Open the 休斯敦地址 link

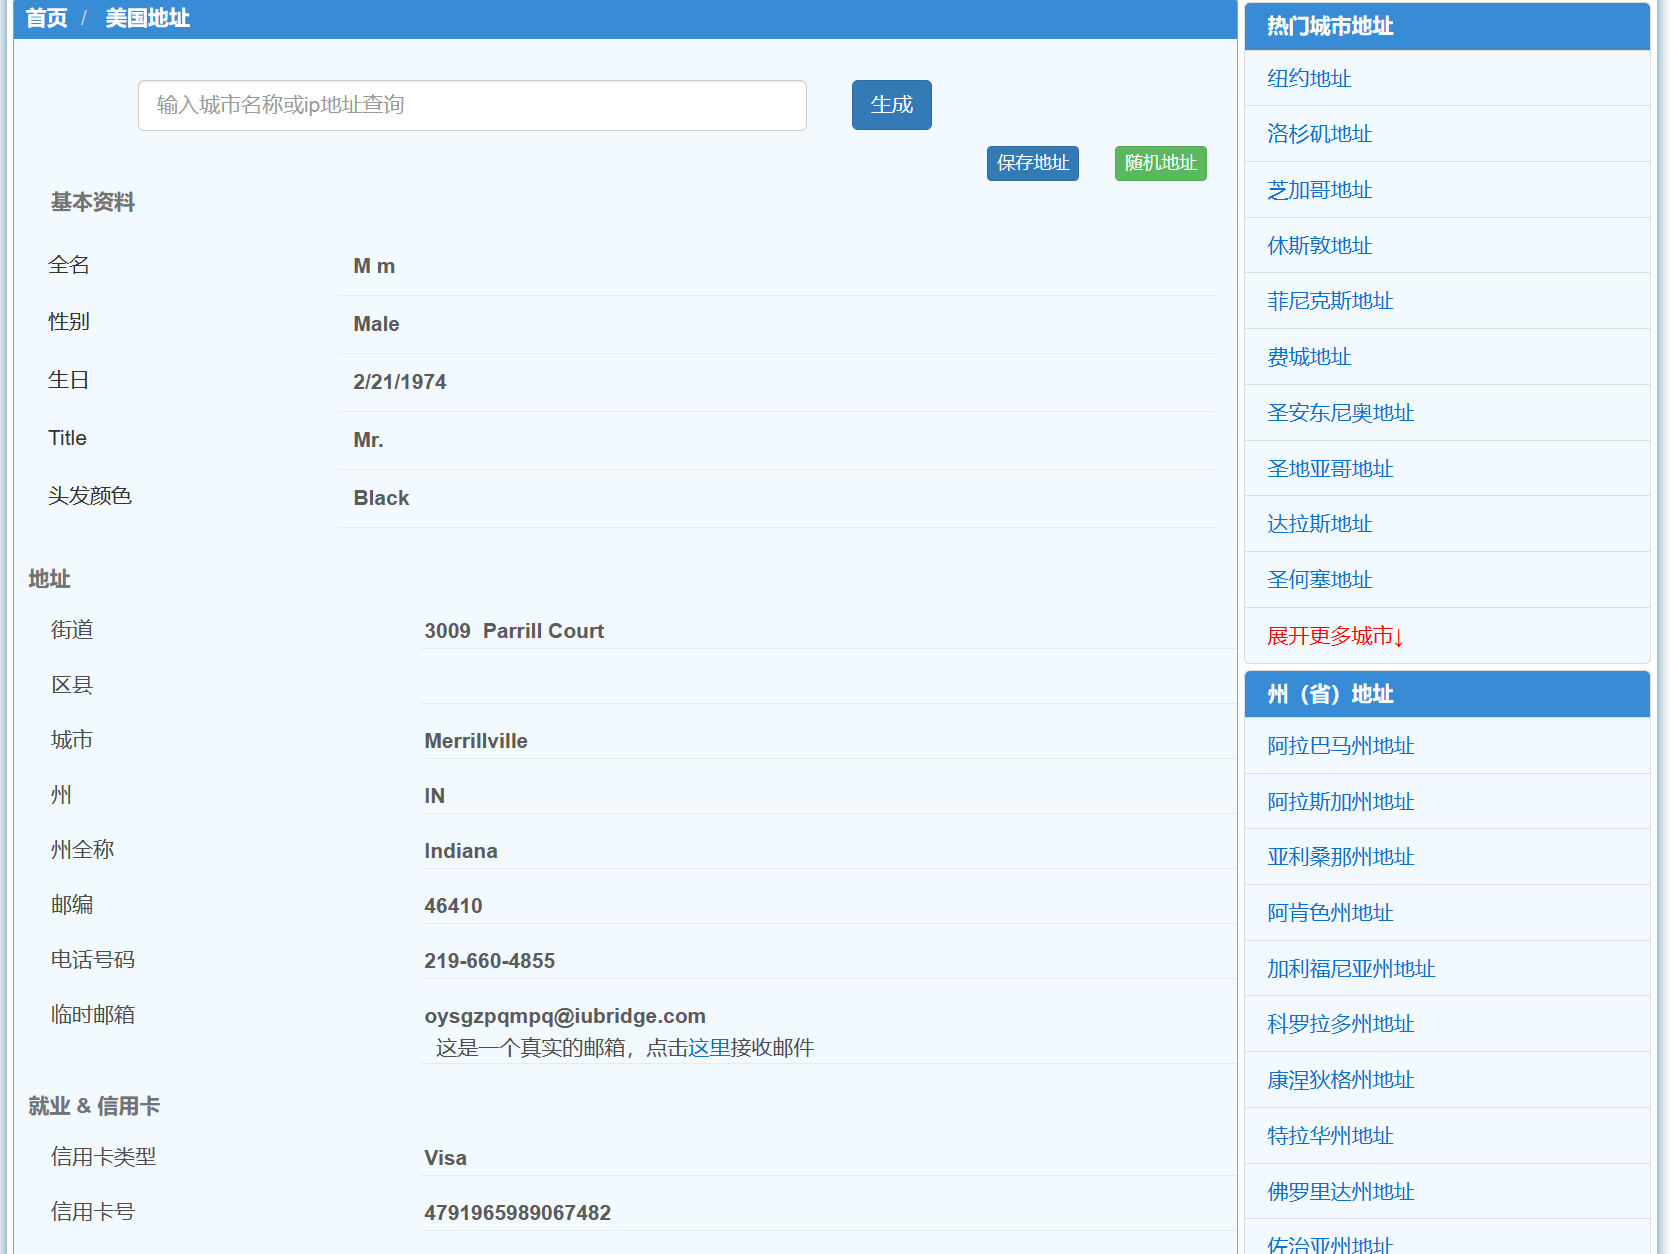pos(1319,246)
